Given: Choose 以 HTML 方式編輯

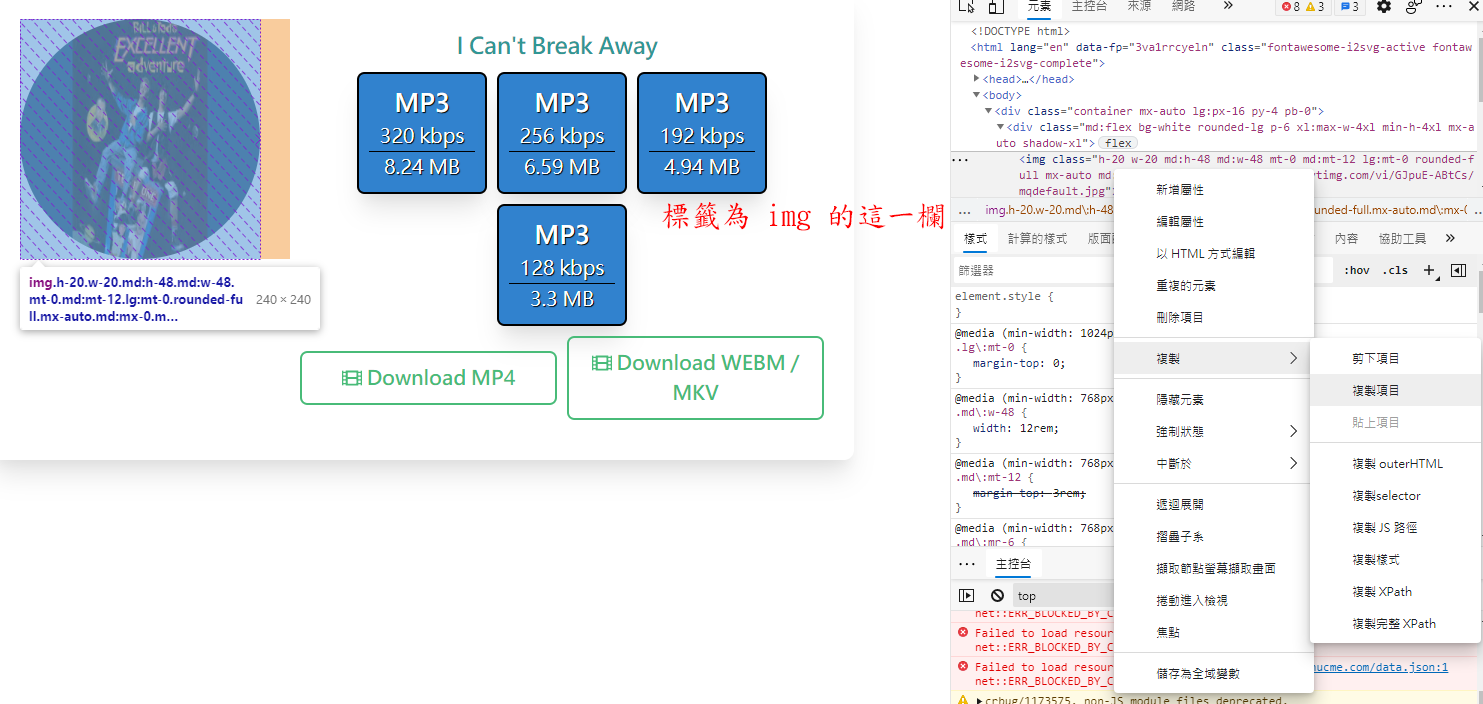Looking at the screenshot, I should tap(1212, 253).
